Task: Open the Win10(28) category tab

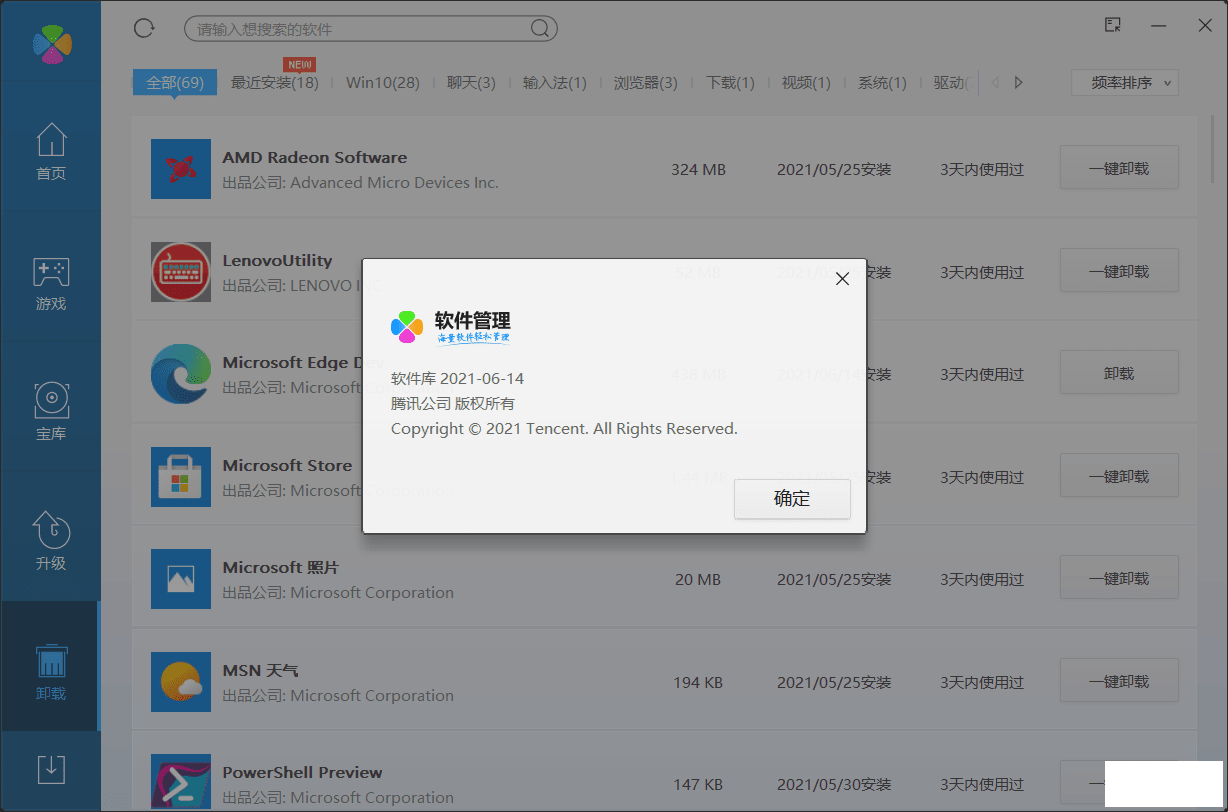Action: (x=383, y=83)
